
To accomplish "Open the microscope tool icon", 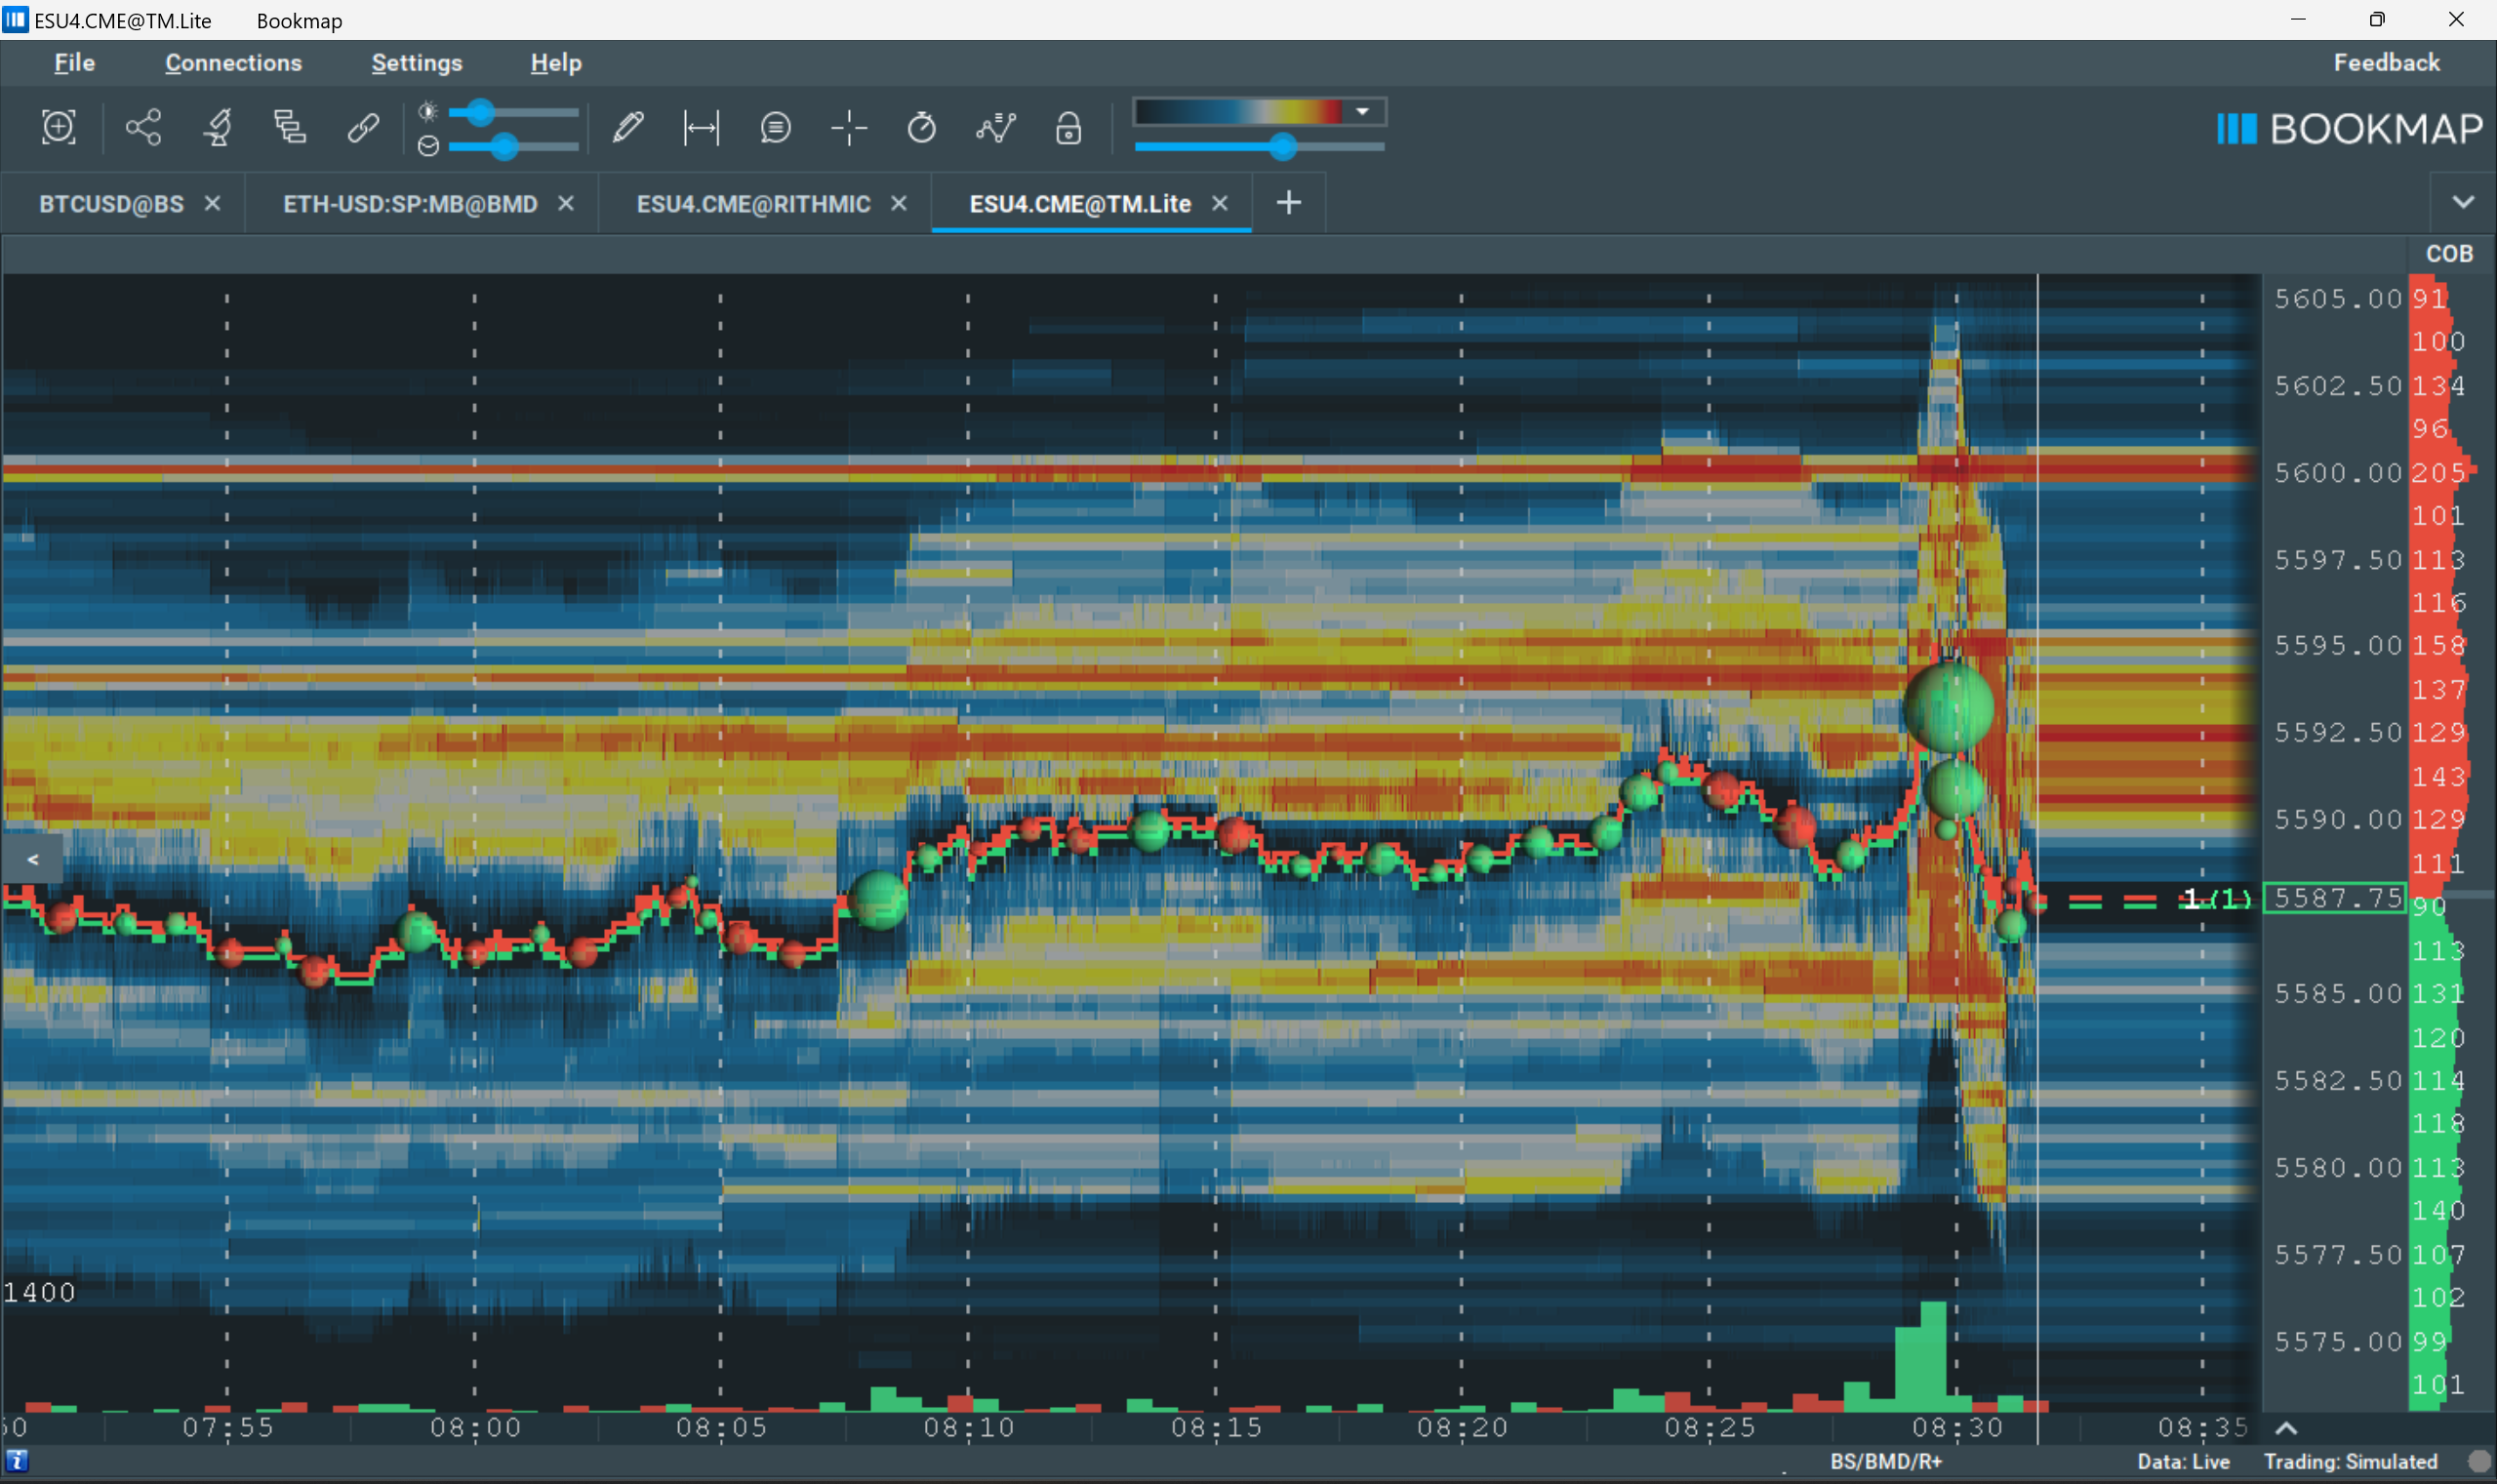I will click(x=217, y=127).
